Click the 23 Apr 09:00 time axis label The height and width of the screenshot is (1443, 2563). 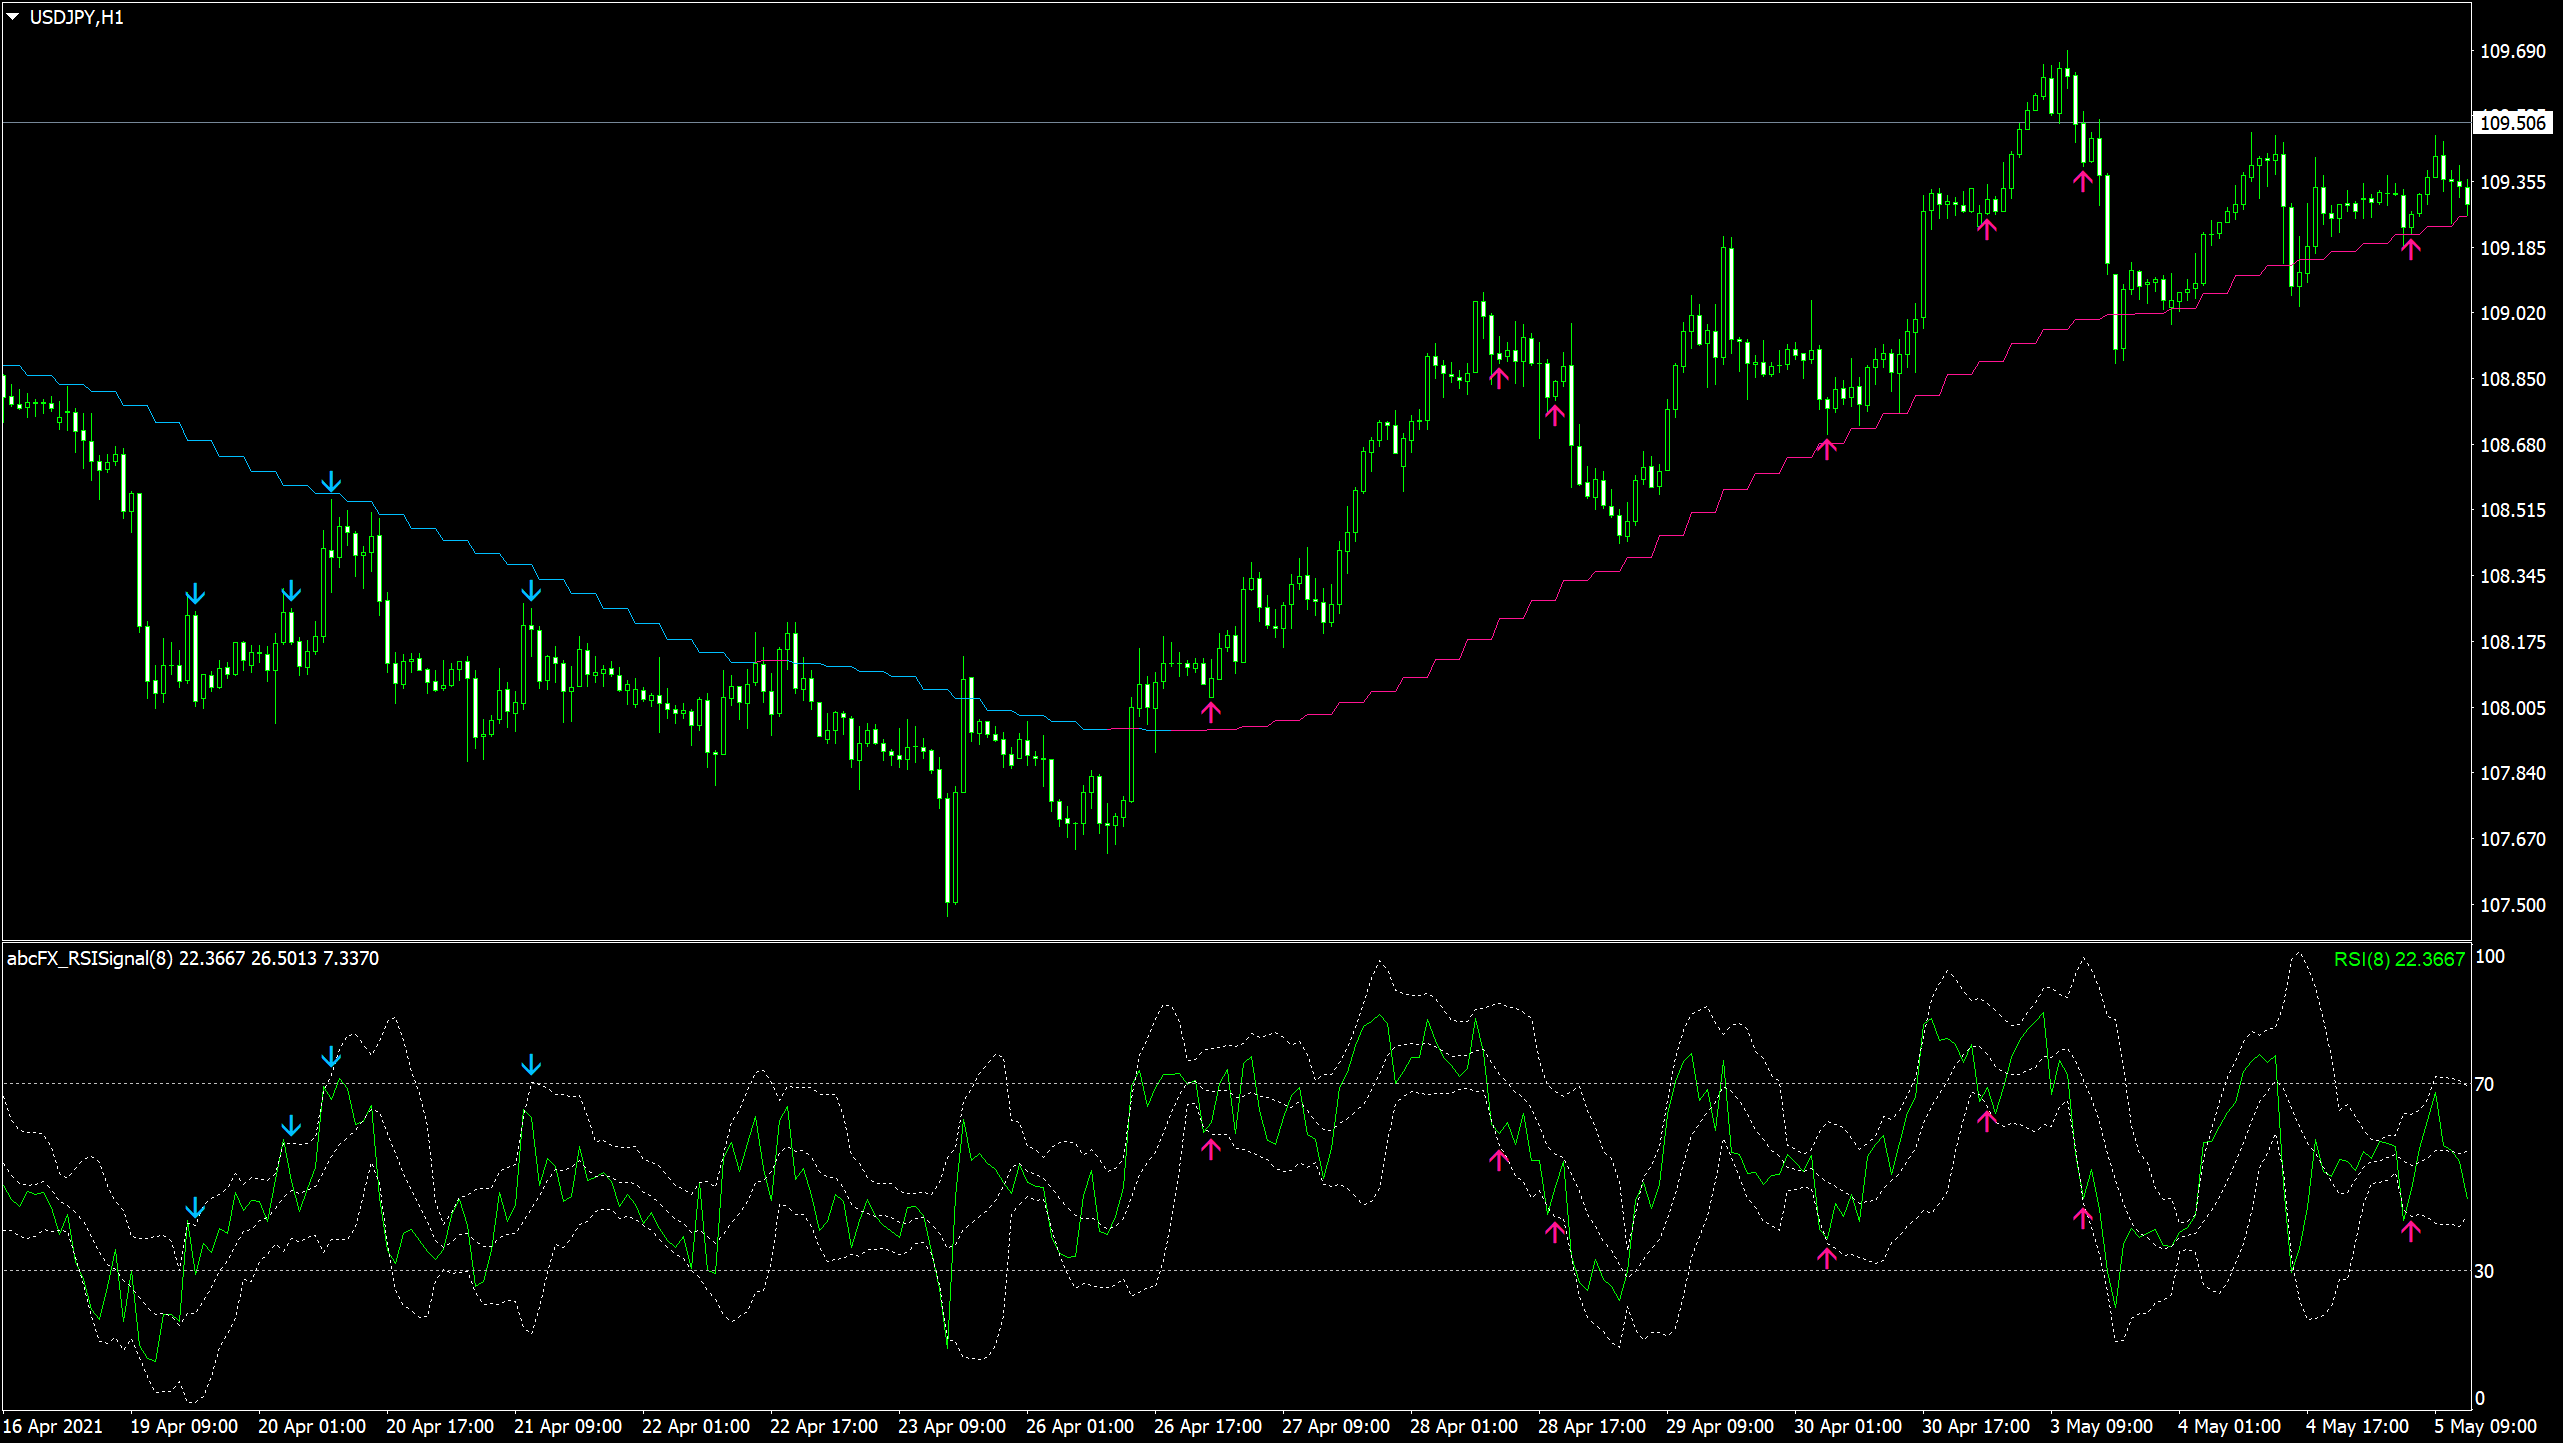point(951,1426)
